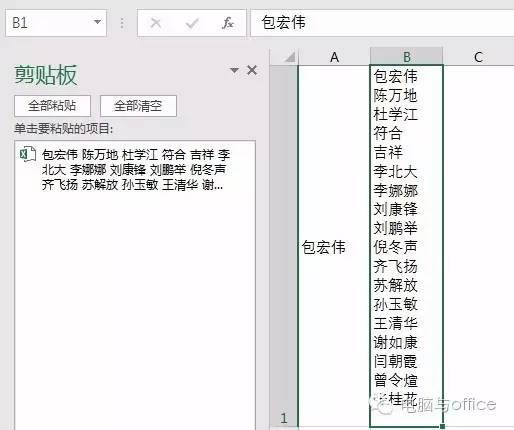Click the select-all corner triangle
Viewport: 514px width, 430px height.
290,57
